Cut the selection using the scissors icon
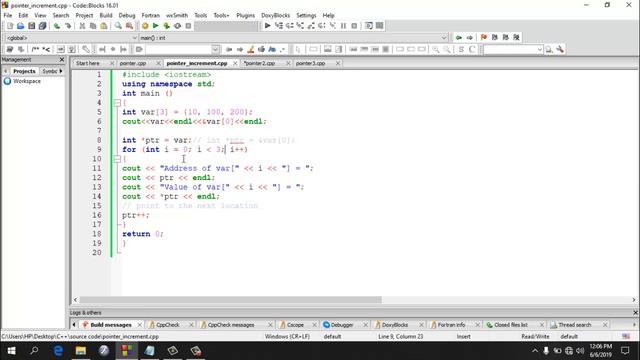Screen dimensions: 640x360 82,26
